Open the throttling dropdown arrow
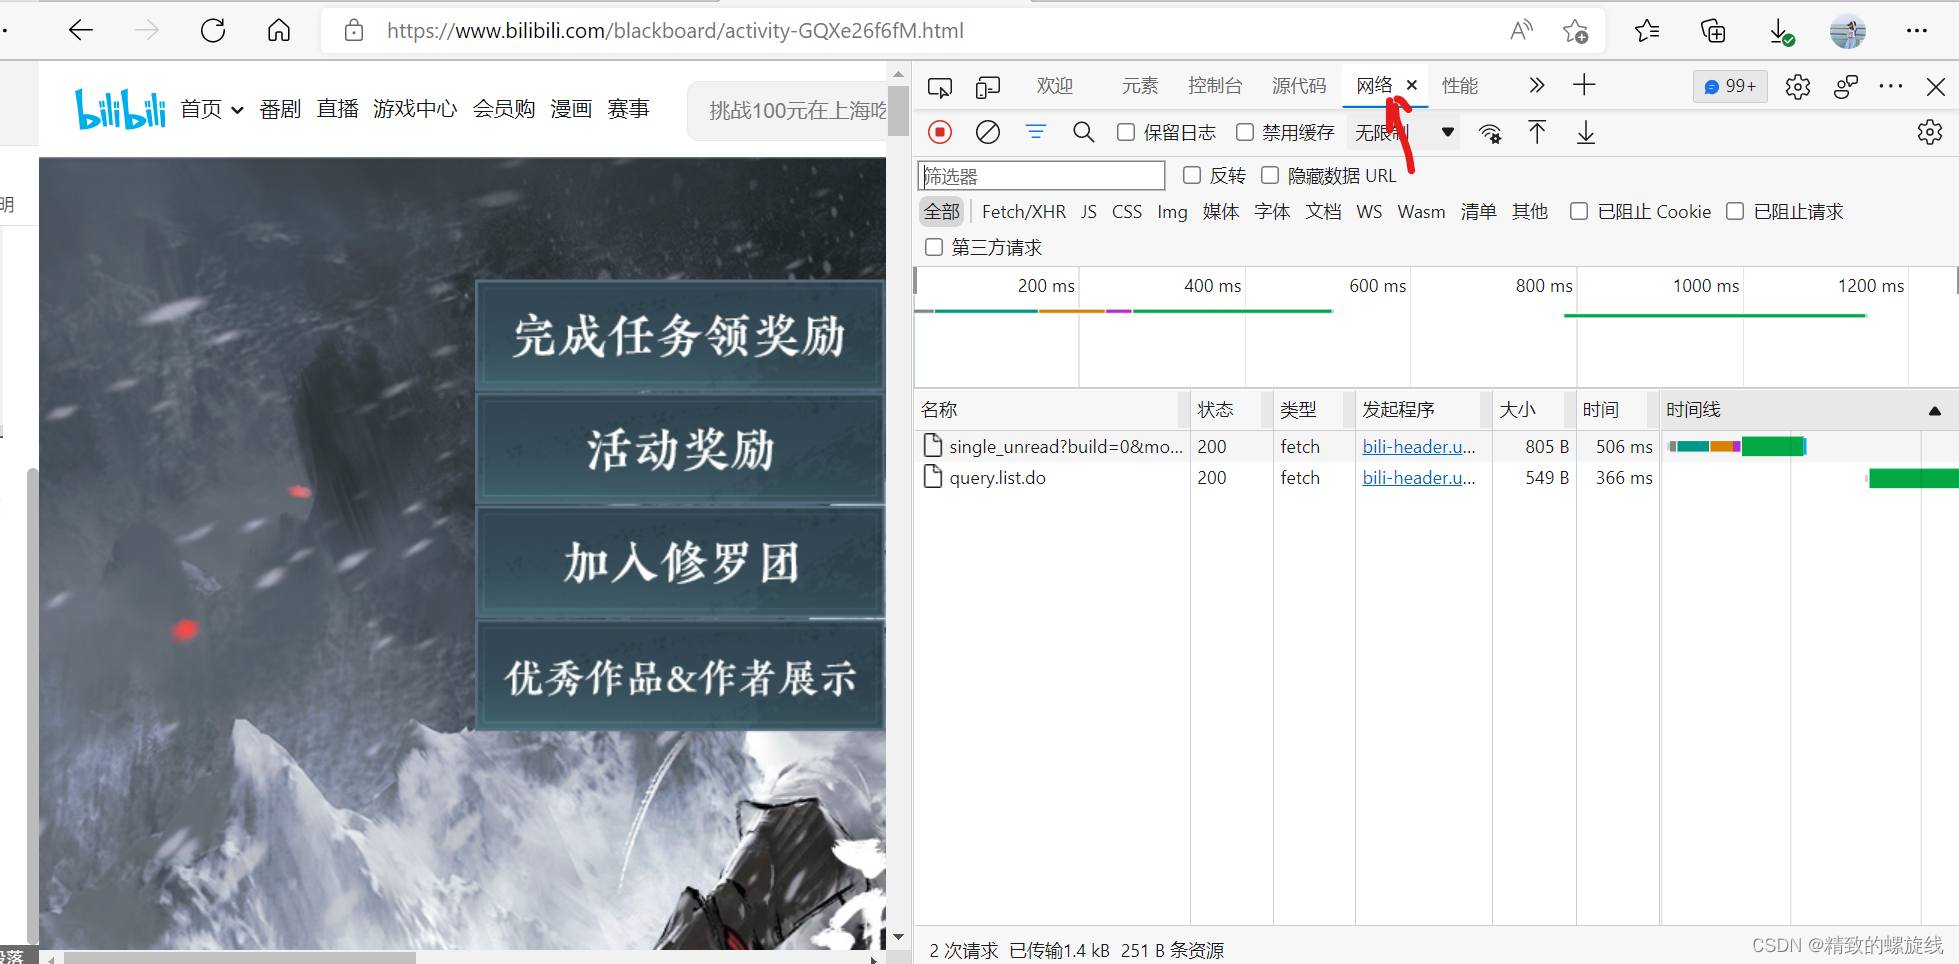The image size is (1959, 964). click(x=1447, y=132)
